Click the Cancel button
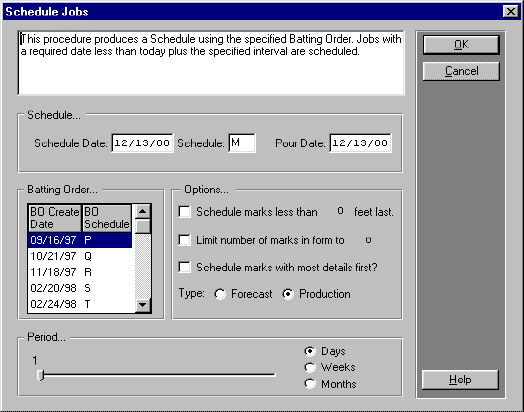 [x=461, y=71]
